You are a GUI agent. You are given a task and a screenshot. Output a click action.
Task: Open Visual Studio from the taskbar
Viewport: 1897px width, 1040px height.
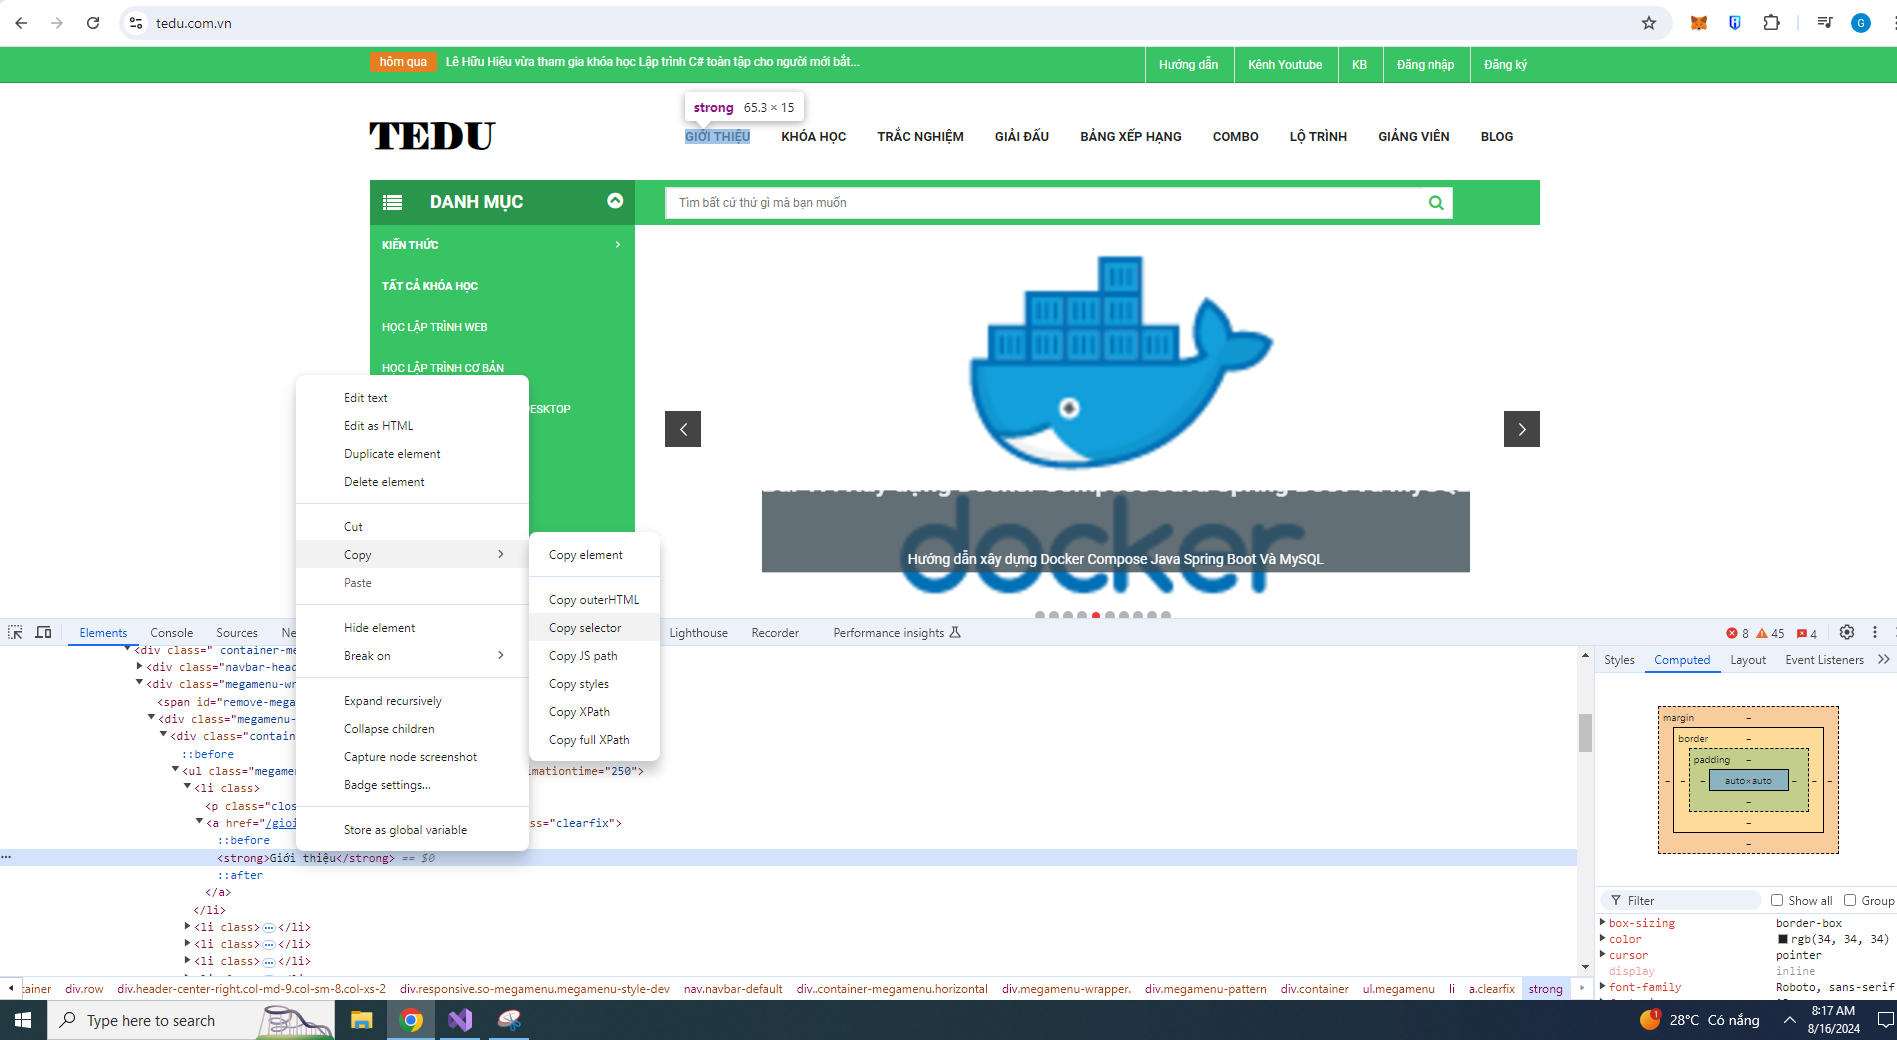[x=460, y=1020]
